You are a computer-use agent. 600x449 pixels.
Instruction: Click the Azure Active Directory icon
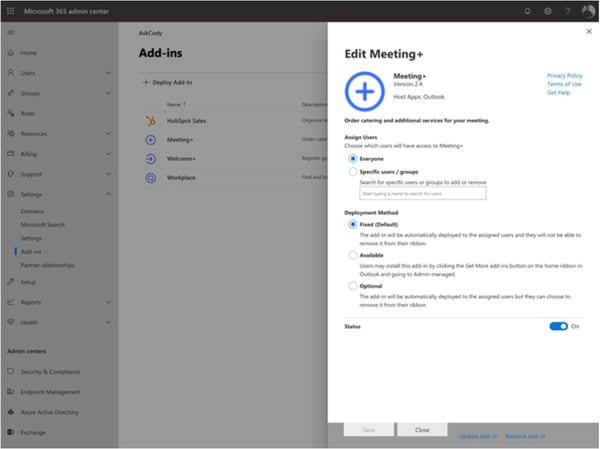(11, 412)
